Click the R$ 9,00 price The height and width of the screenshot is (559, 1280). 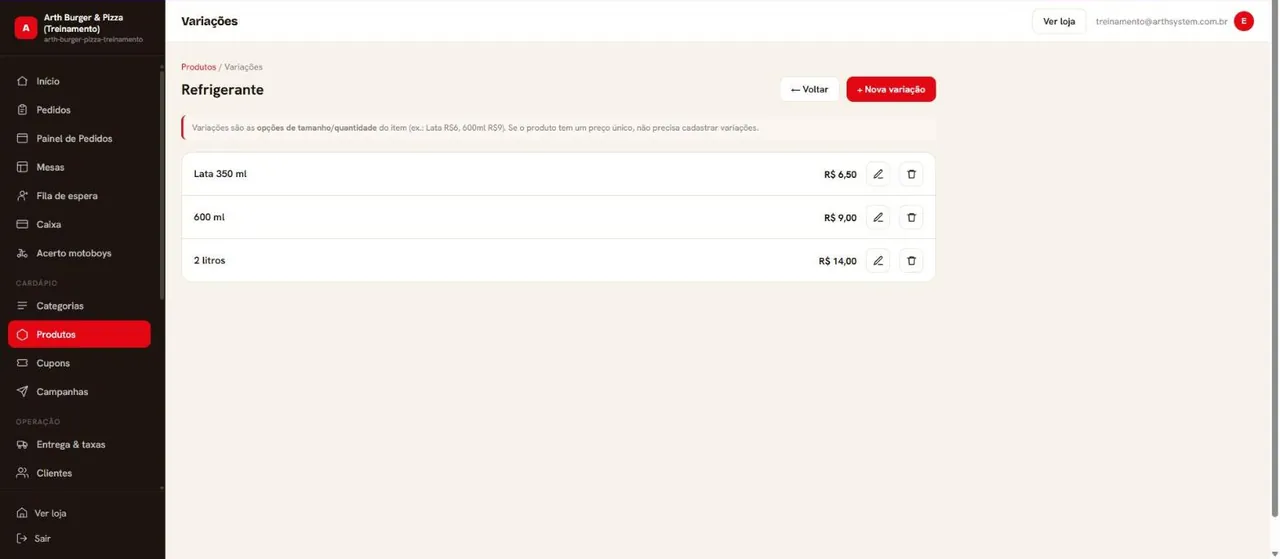[840, 217]
